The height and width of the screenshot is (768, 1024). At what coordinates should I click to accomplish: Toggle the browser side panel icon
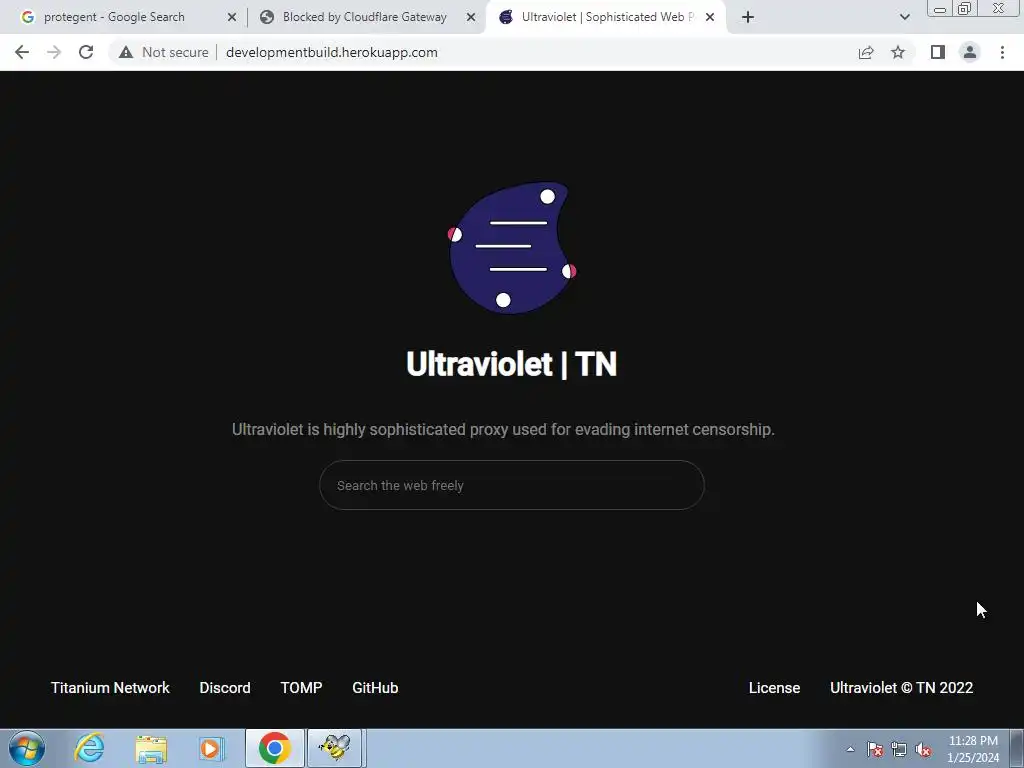(938, 52)
